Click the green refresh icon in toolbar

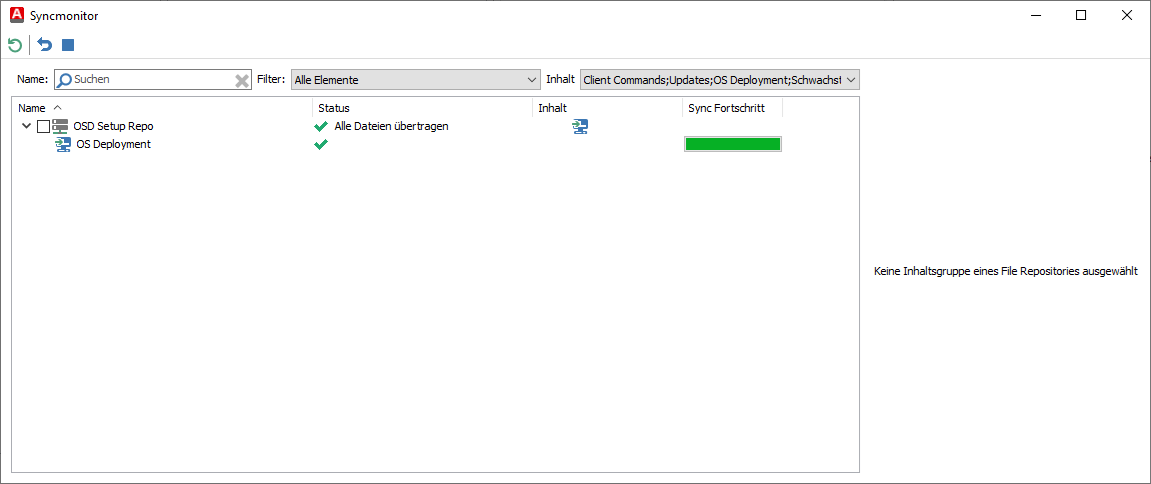(14, 45)
